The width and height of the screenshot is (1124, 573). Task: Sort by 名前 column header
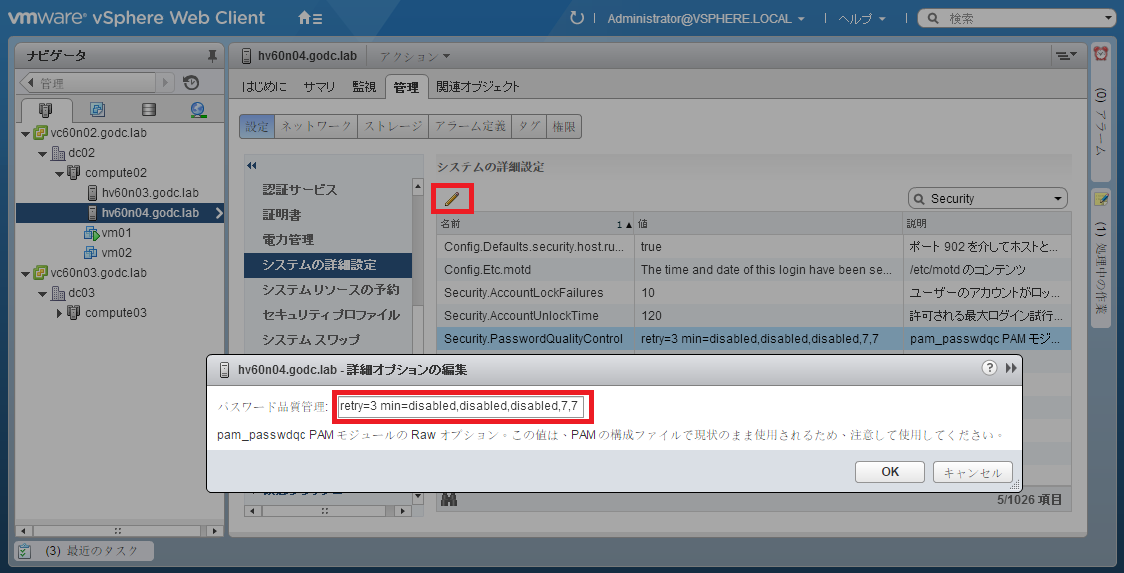tap(535, 224)
